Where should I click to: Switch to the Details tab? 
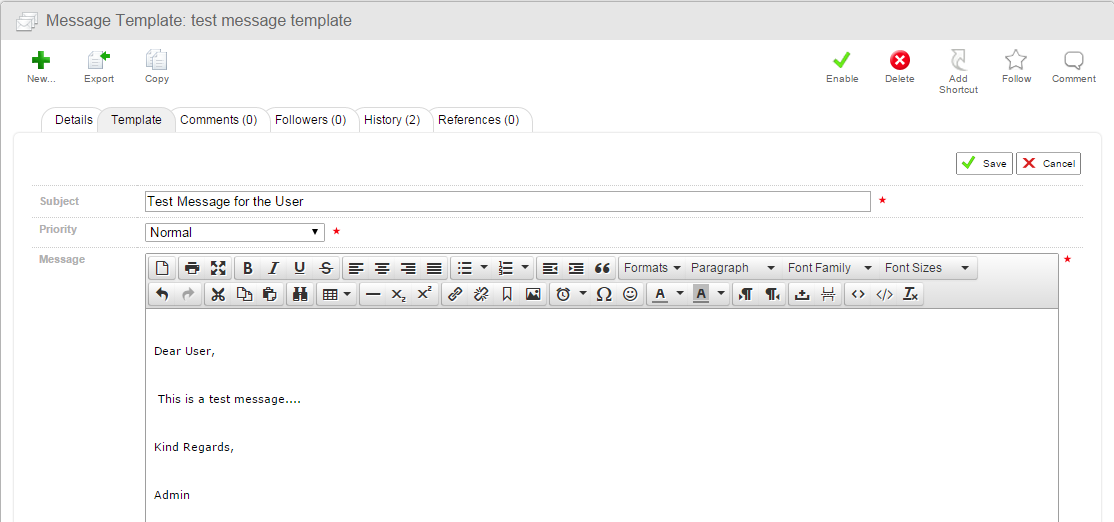[x=73, y=120]
